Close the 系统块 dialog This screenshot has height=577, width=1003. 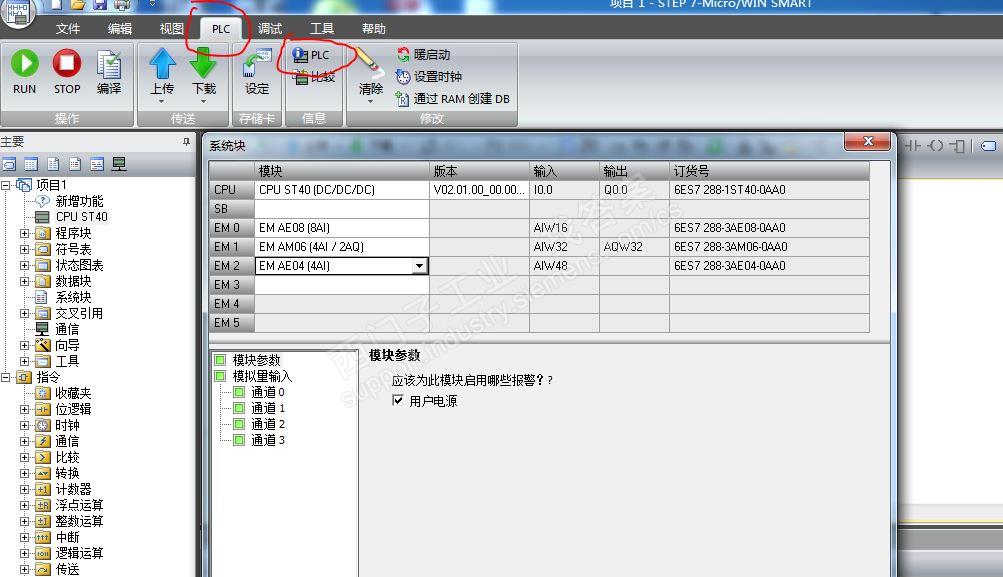click(x=867, y=141)
